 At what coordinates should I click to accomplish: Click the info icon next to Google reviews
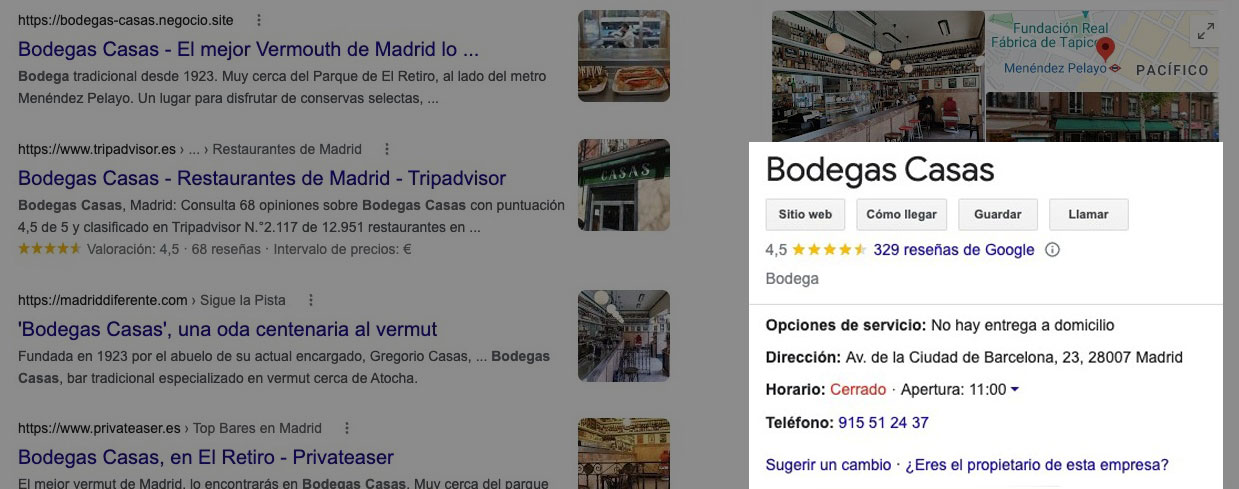pyautogui.click(x=1052, y=250)
